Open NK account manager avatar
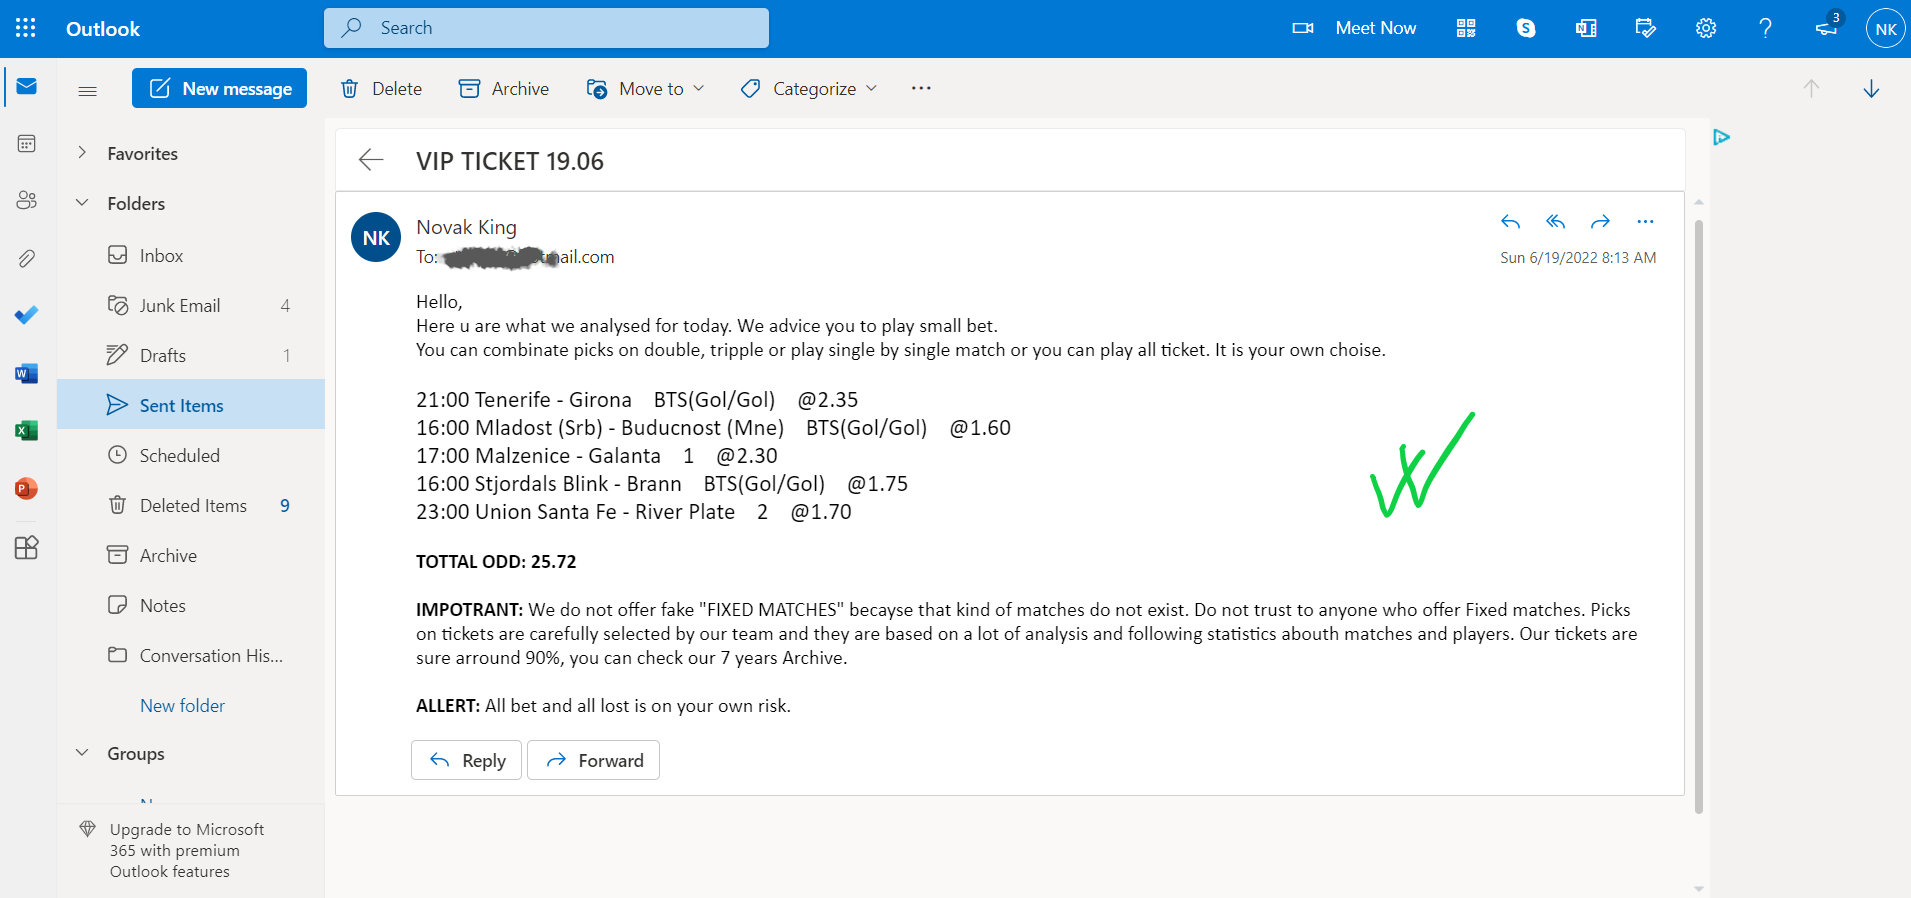Screen dimensions: 1911x898 [1886, 28]
